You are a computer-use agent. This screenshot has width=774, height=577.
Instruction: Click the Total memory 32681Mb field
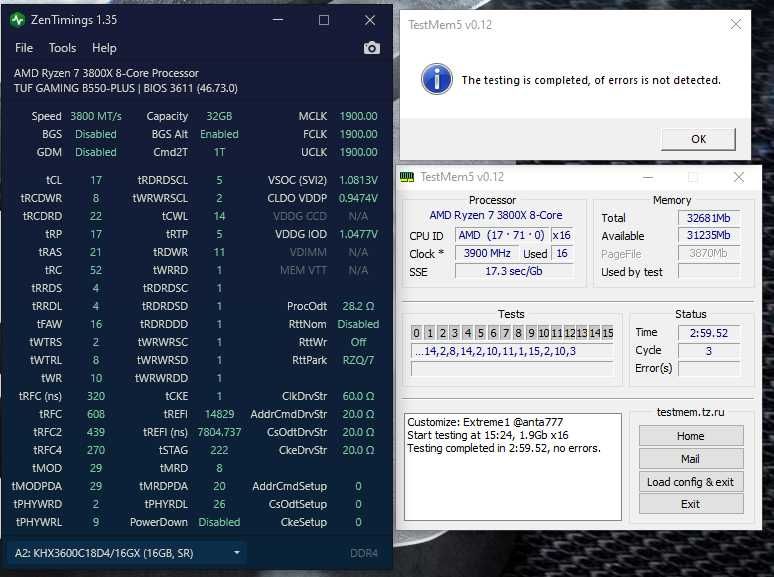709,218
